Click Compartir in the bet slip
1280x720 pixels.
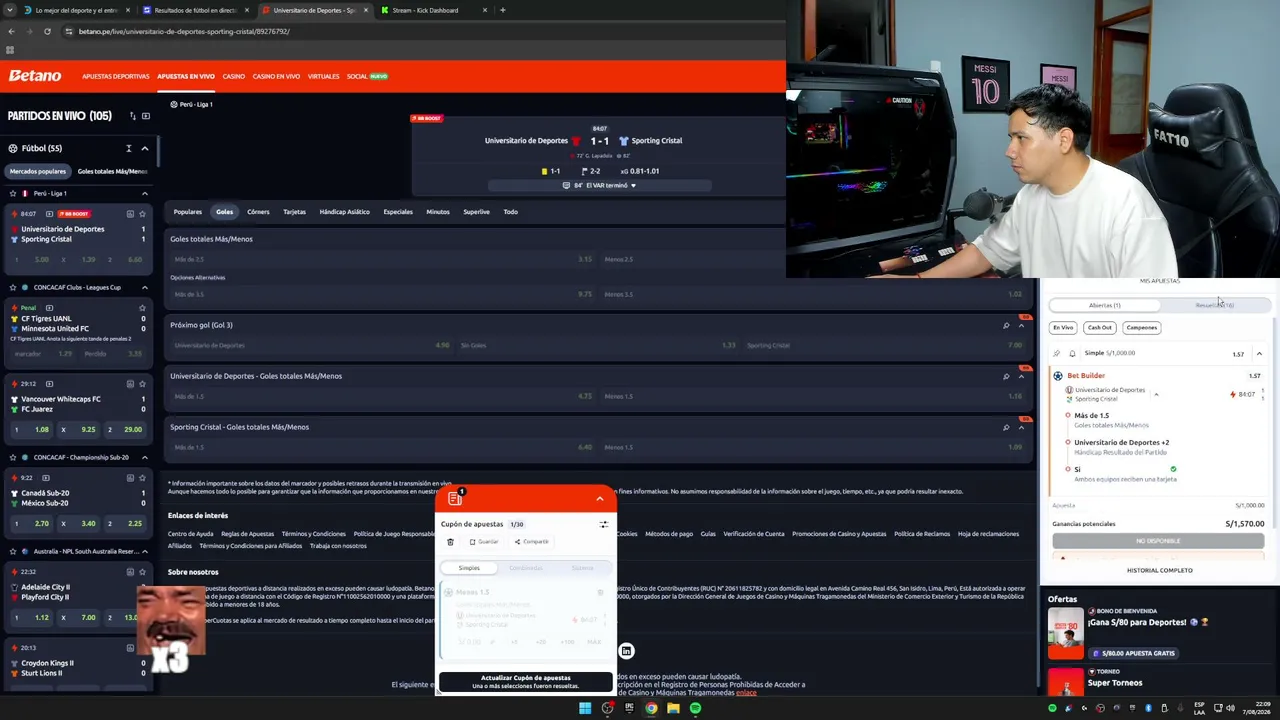coord(531,542)
